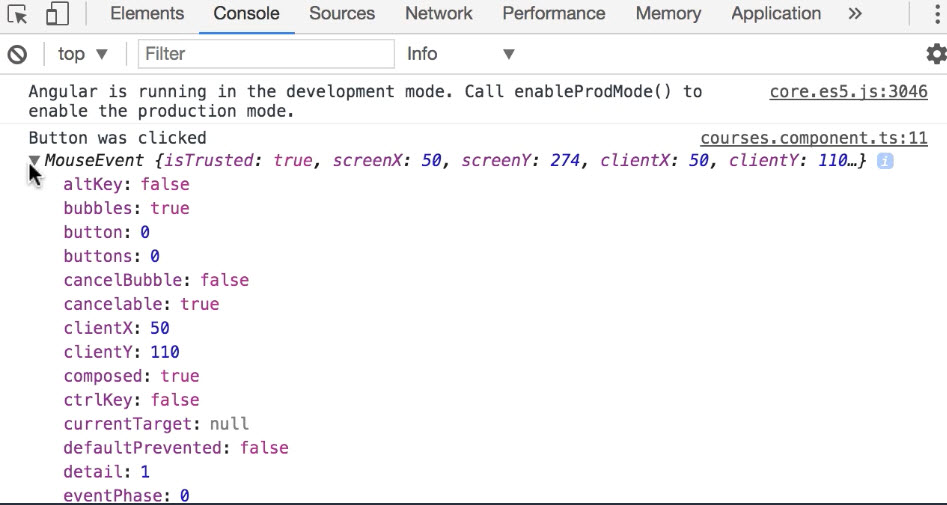Activate the inspect element picker icon

[x=17, y=14]
